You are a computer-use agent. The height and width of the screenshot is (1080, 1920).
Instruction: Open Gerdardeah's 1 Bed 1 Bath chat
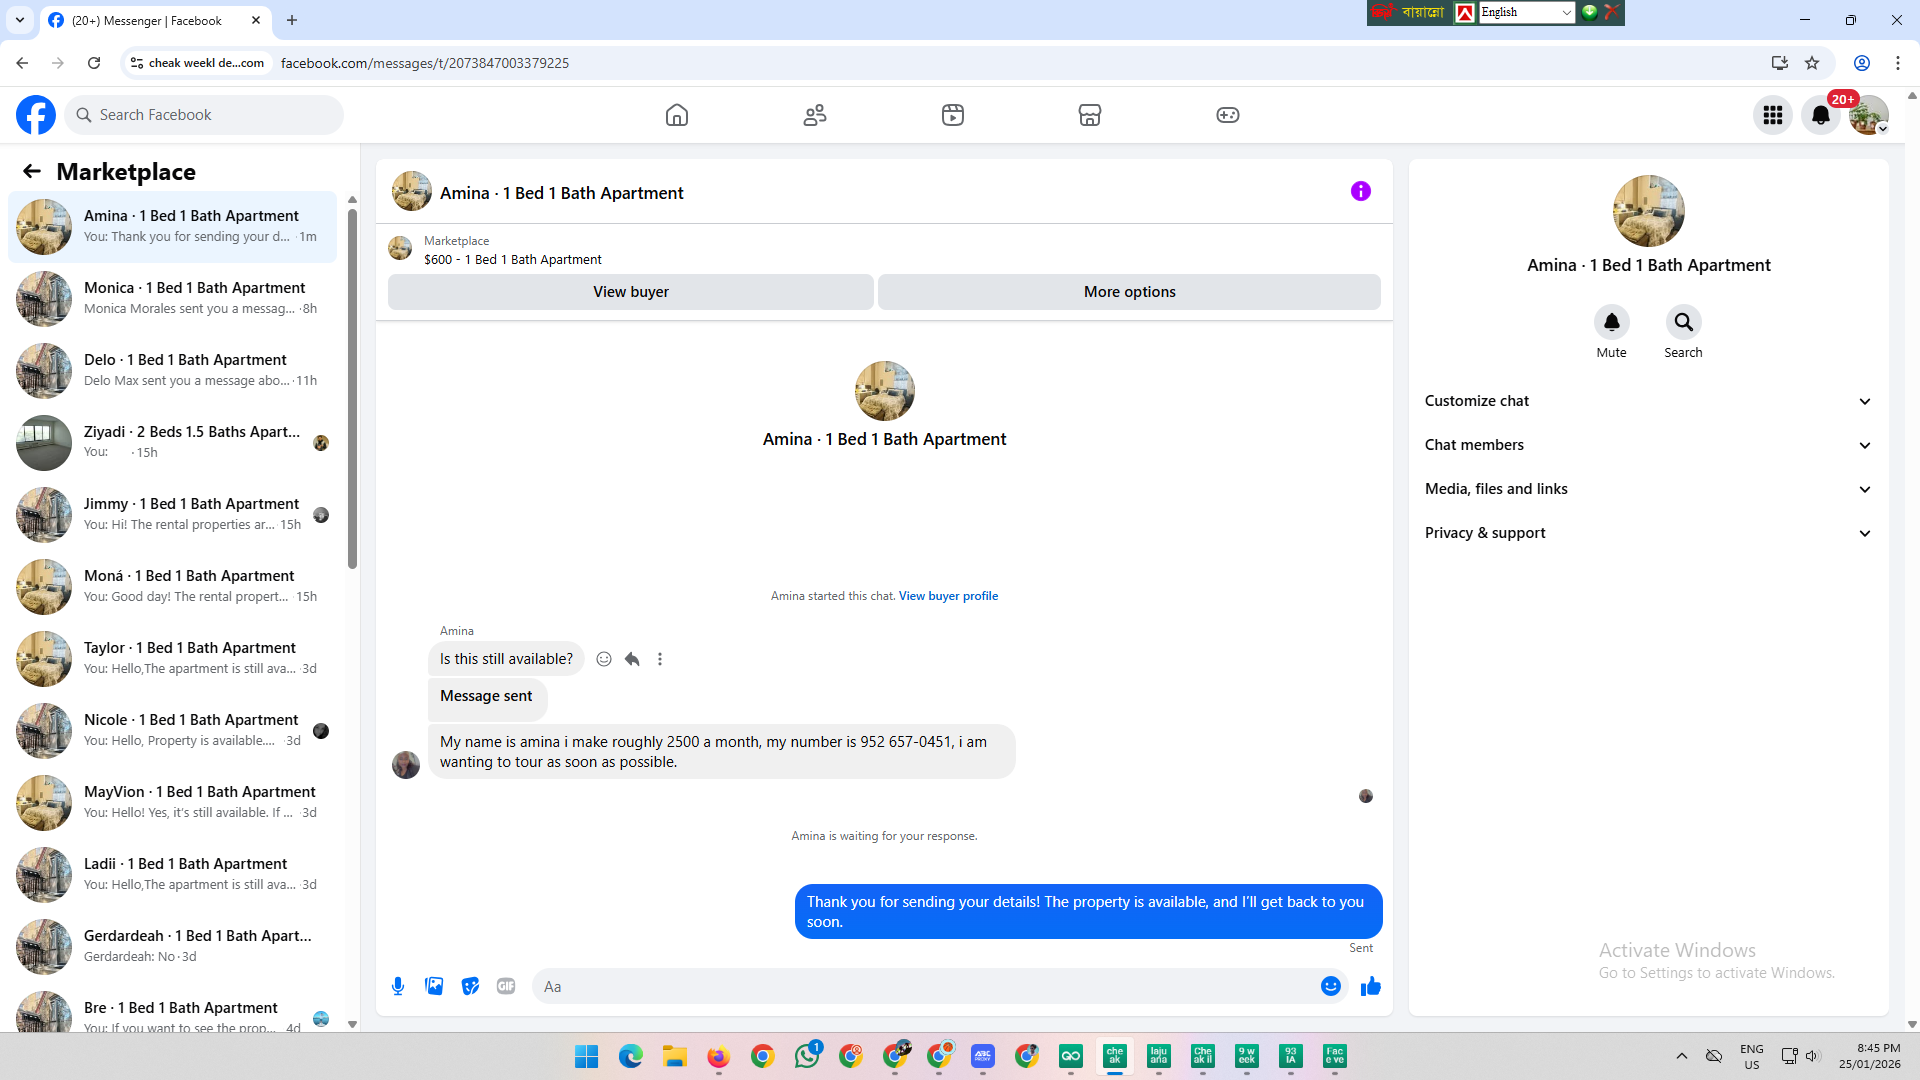172,947
